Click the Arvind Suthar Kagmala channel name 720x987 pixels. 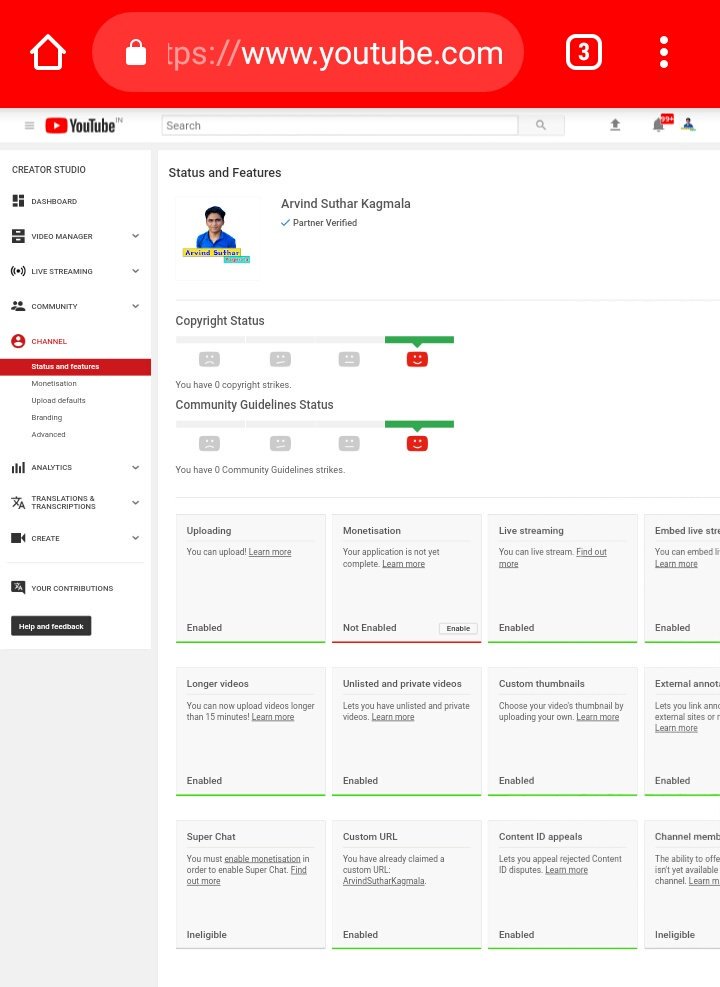pyautogui.click(x=346, y=204)
